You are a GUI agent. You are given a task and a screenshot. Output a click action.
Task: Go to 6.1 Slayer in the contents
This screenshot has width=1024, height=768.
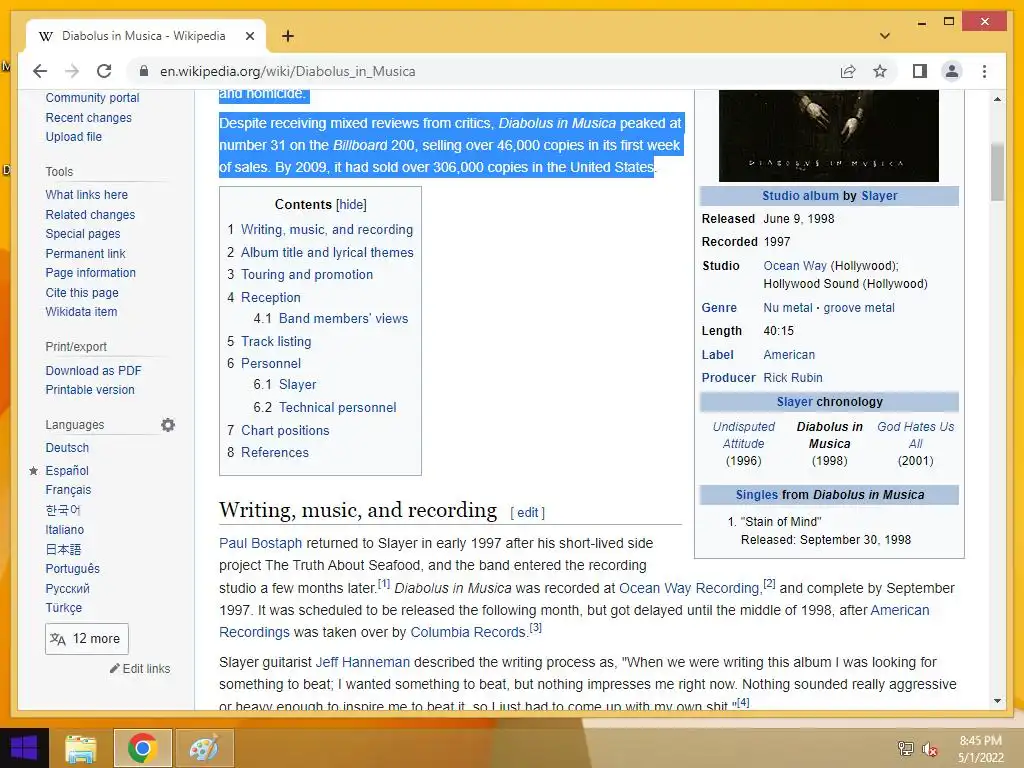297,385
